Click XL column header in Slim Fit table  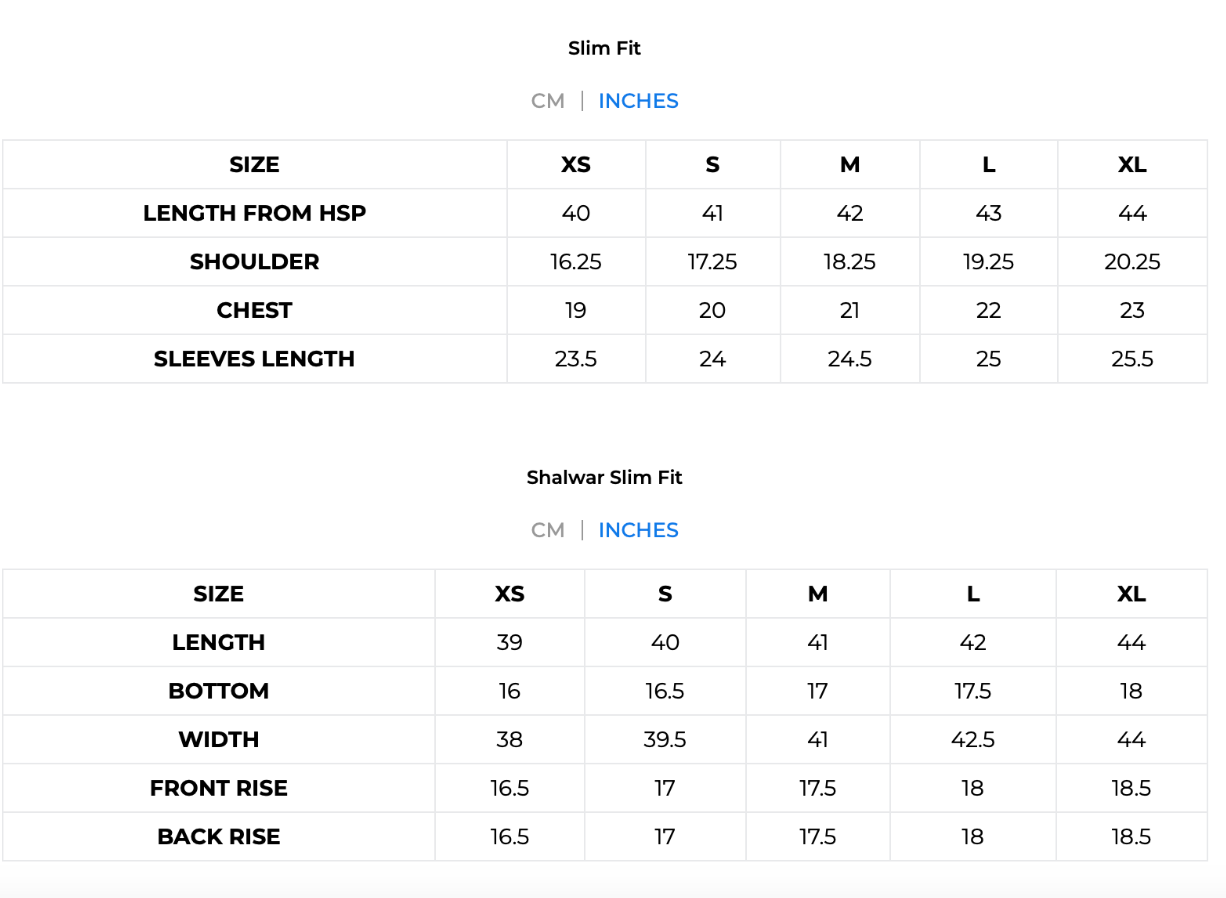tap(1132, 165)
